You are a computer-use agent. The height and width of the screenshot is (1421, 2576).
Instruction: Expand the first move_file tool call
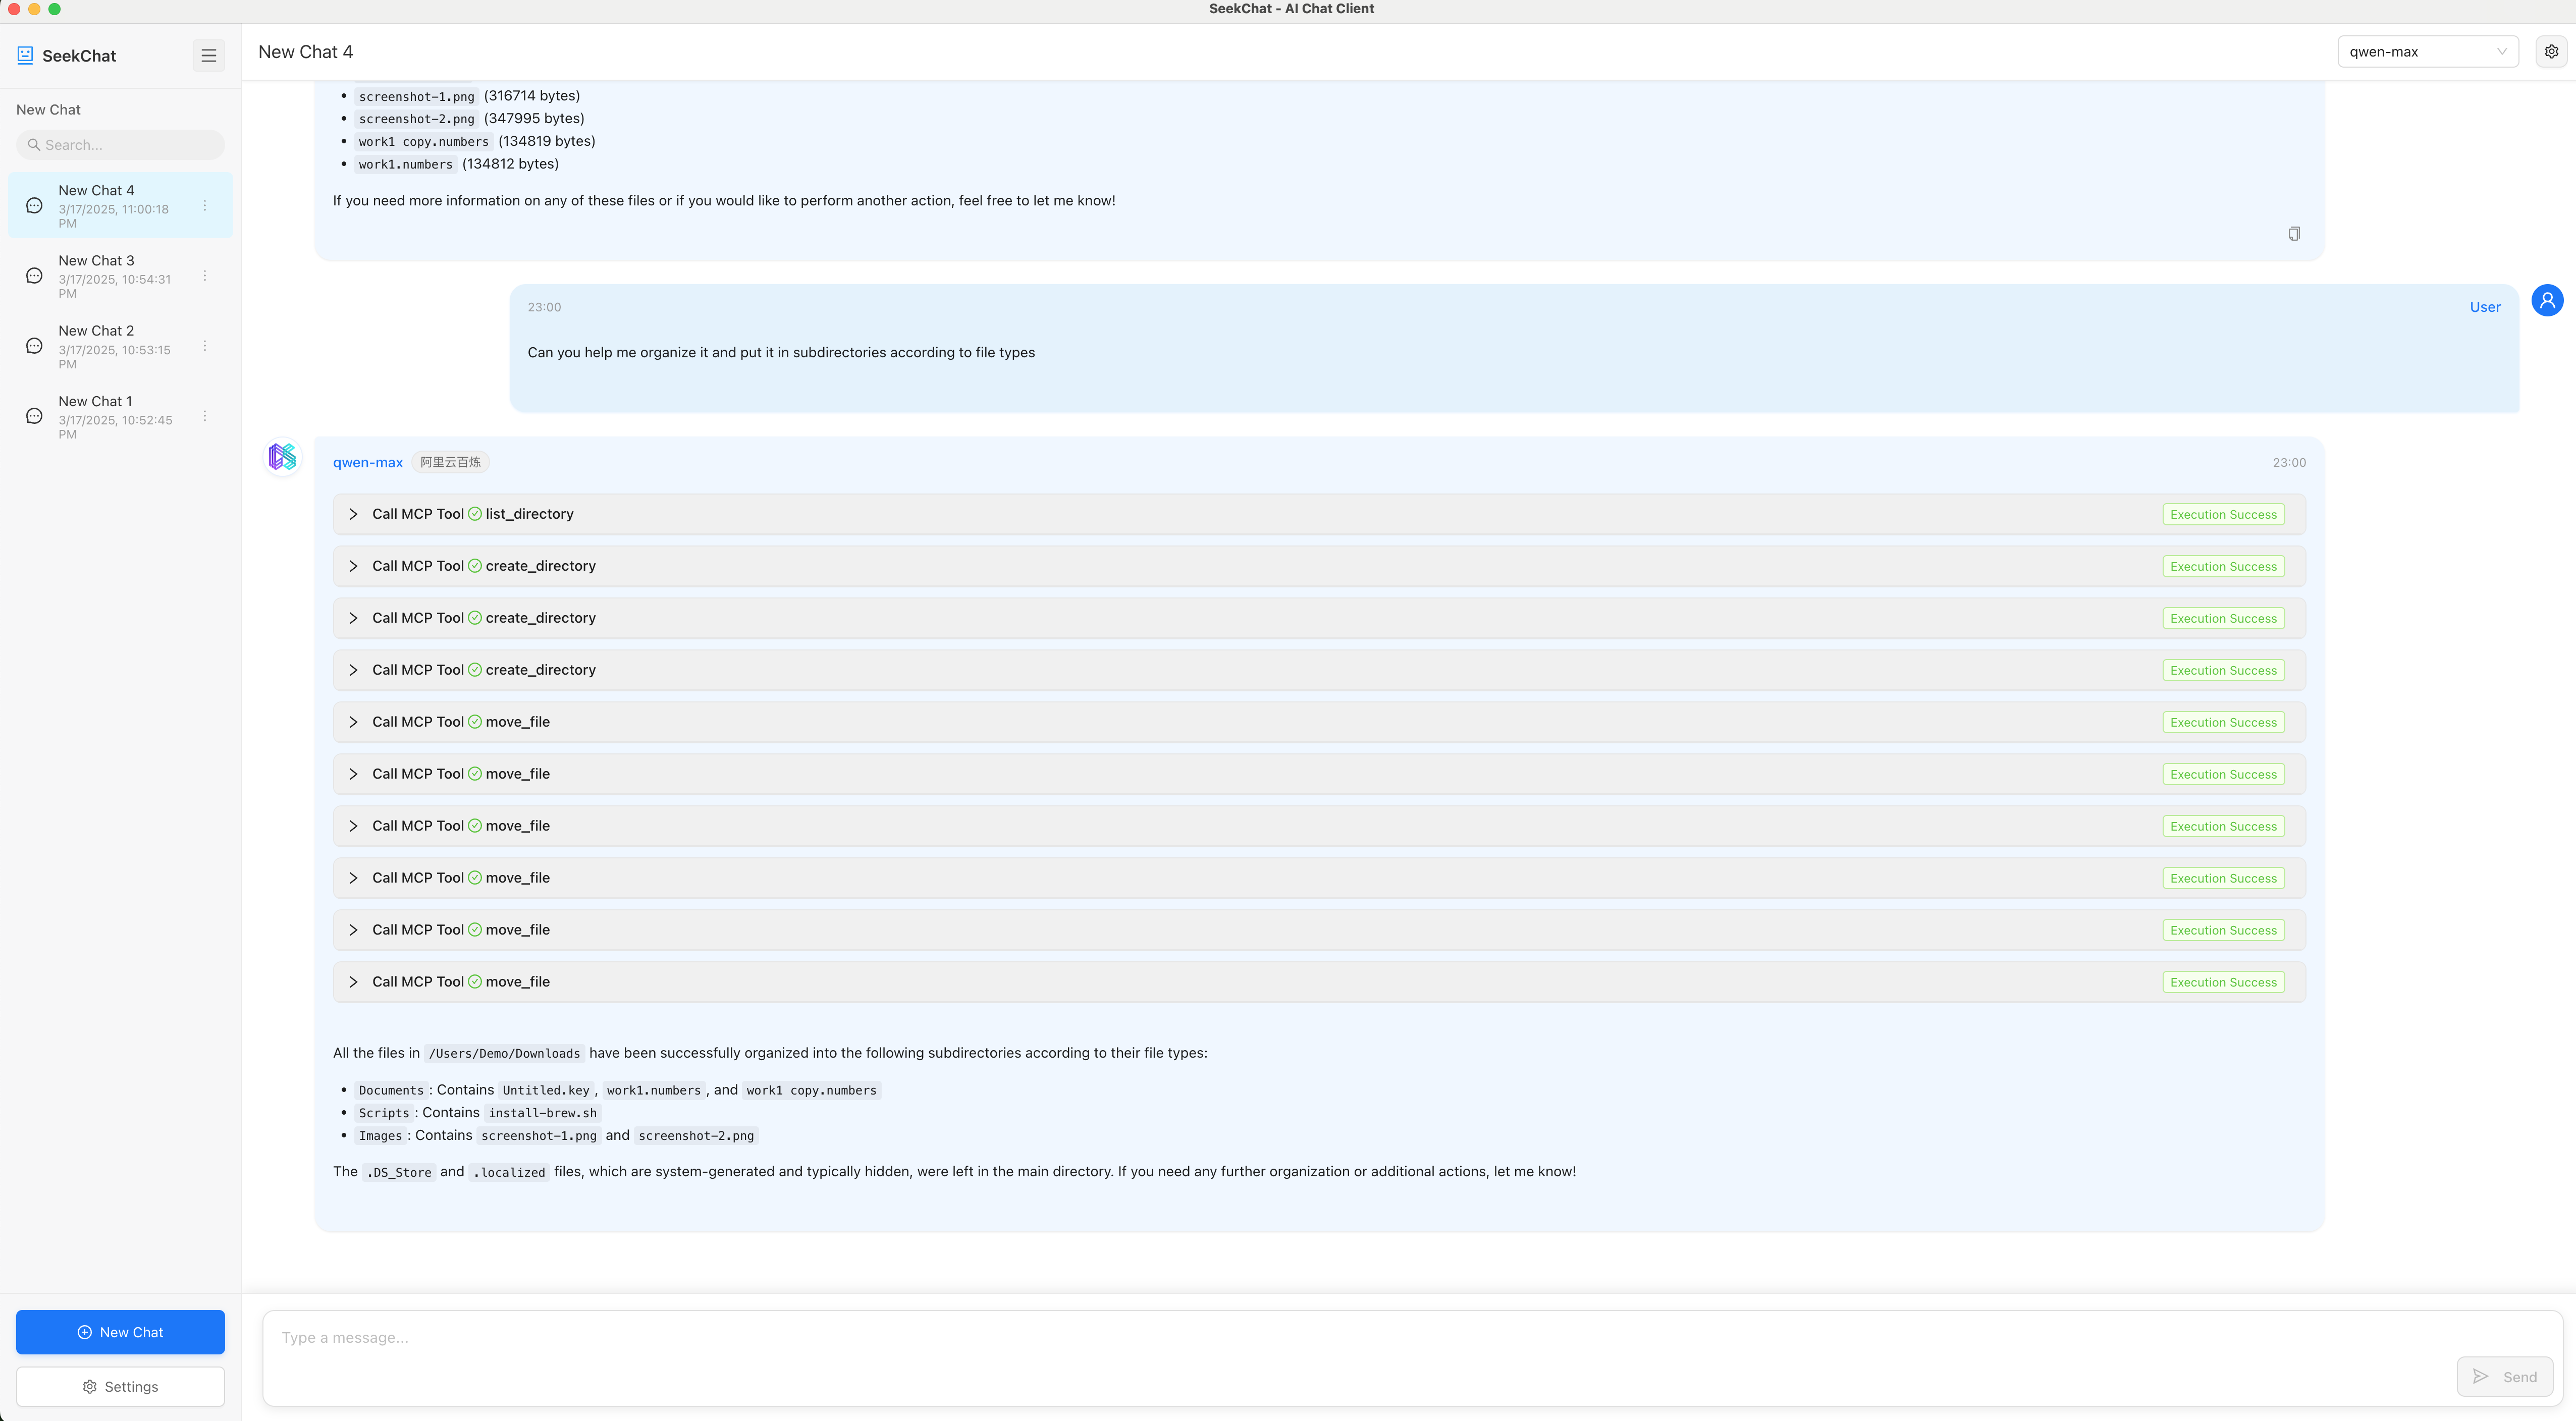click(353, 721)
